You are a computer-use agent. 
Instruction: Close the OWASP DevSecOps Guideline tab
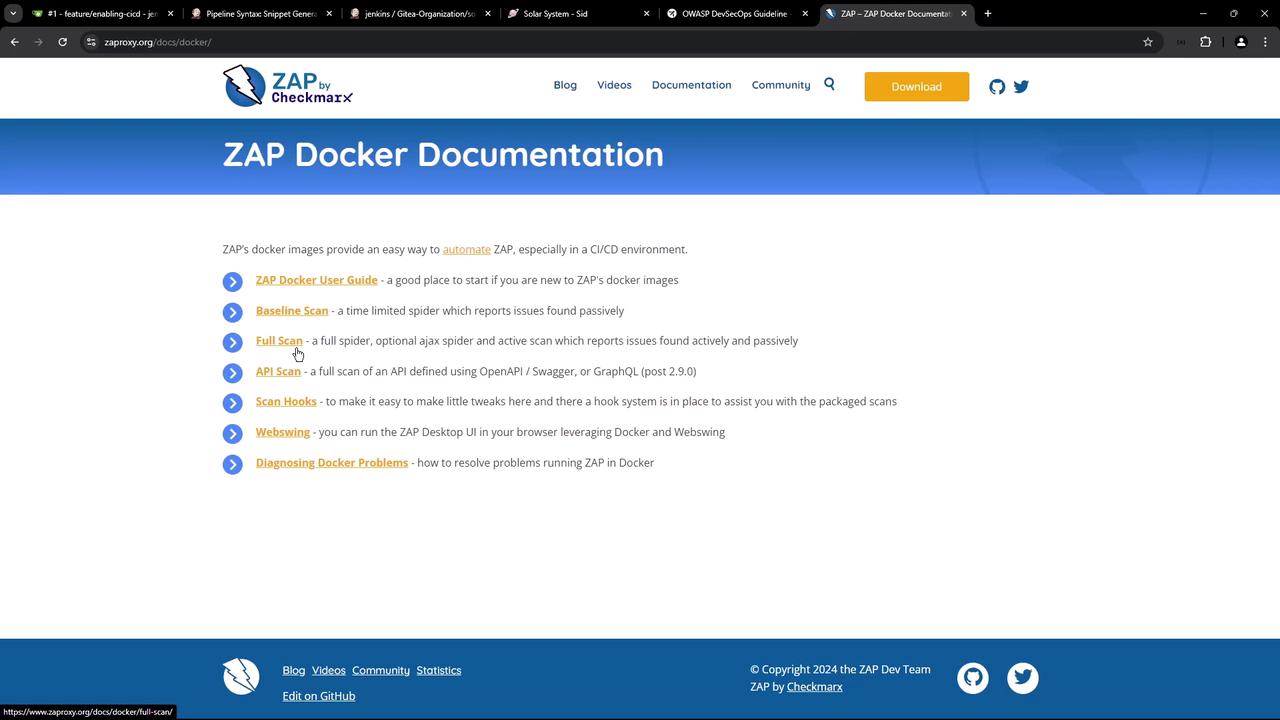pyautogui.click(x=805, y=14)
